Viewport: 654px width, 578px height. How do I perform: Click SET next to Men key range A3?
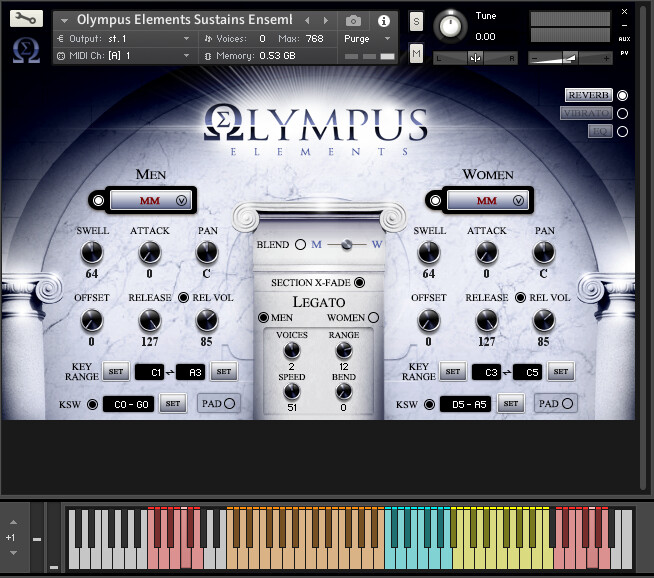pos(224,372)
